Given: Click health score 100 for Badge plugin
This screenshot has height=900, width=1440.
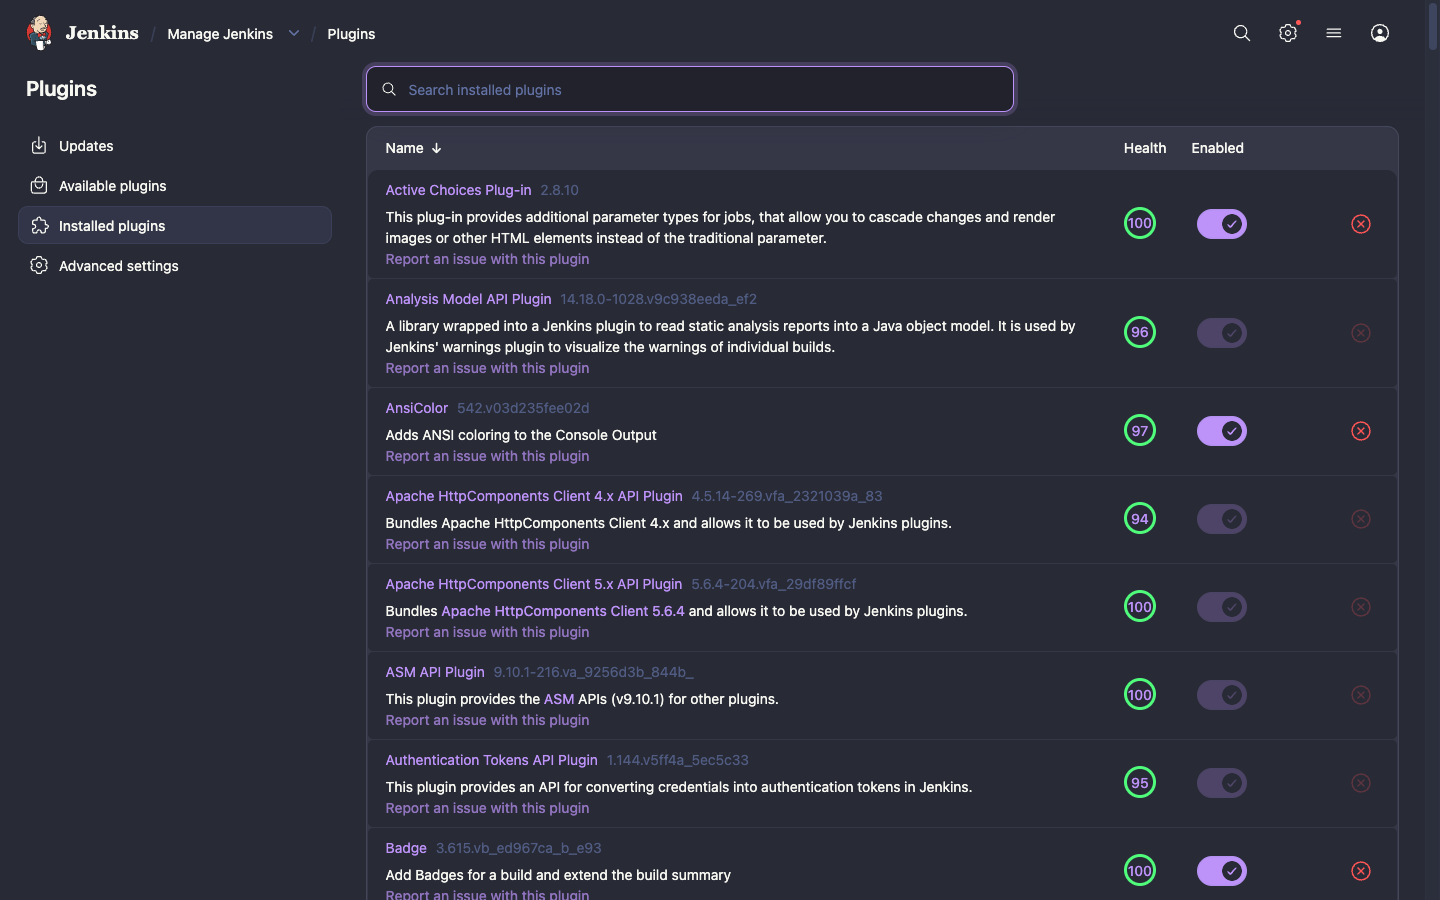Looking at the screenshot, I should 1140,871.
